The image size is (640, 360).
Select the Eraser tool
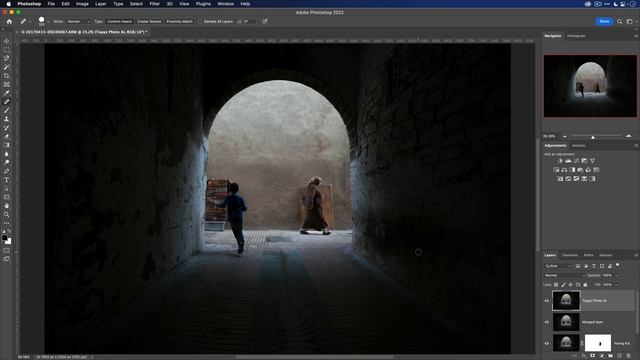(x=7, y=136)
